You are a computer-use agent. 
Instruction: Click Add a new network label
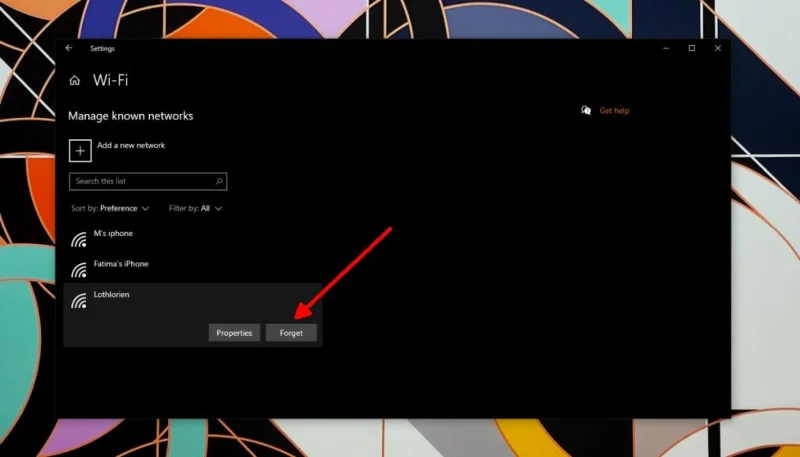(131, 145)
